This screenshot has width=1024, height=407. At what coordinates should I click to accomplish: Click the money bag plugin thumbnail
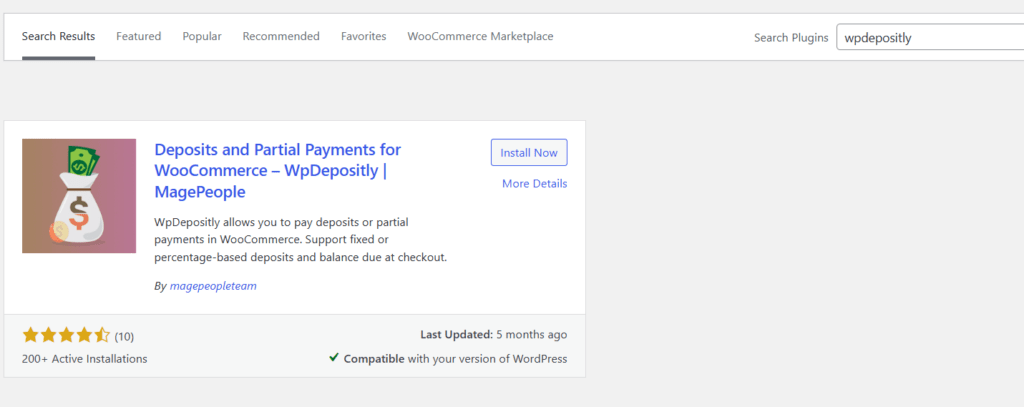79,196
